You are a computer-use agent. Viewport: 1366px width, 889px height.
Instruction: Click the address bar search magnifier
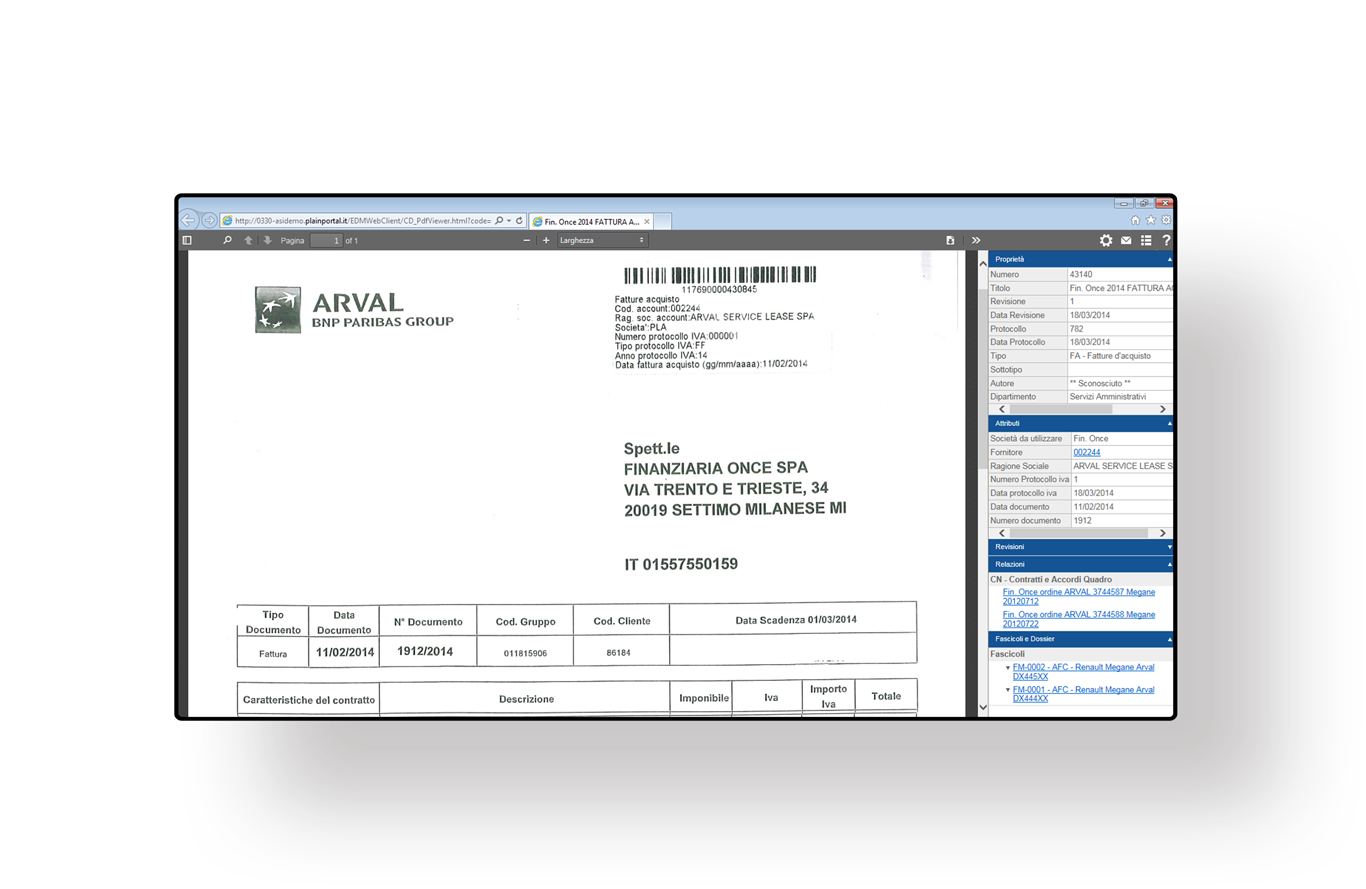pyautogui.click(x=499, y=220)
